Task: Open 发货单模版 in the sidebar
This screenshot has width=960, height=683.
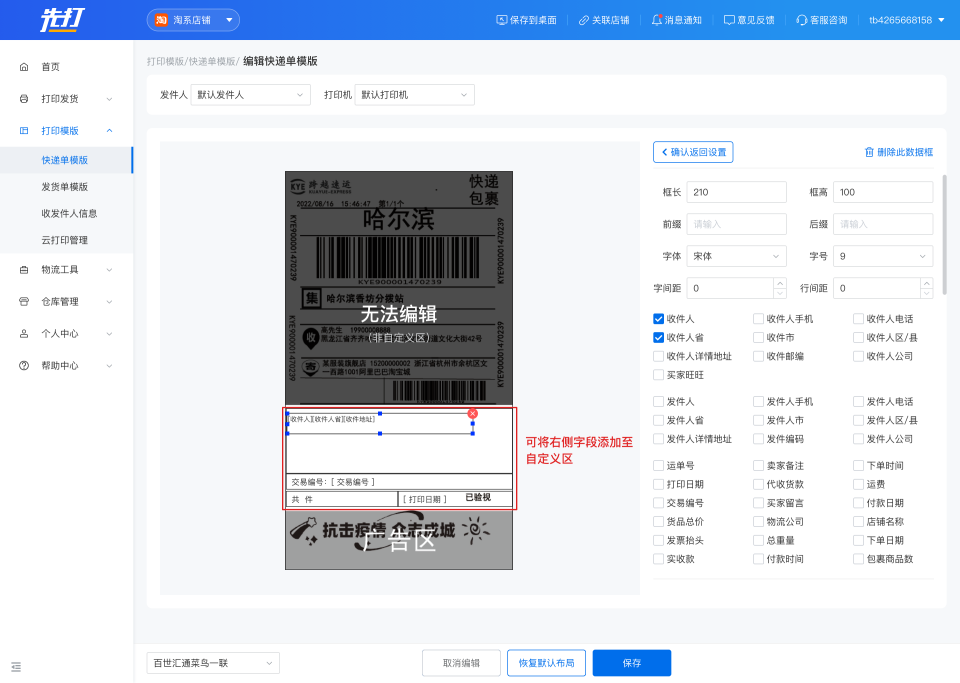Action: [65, 187]
